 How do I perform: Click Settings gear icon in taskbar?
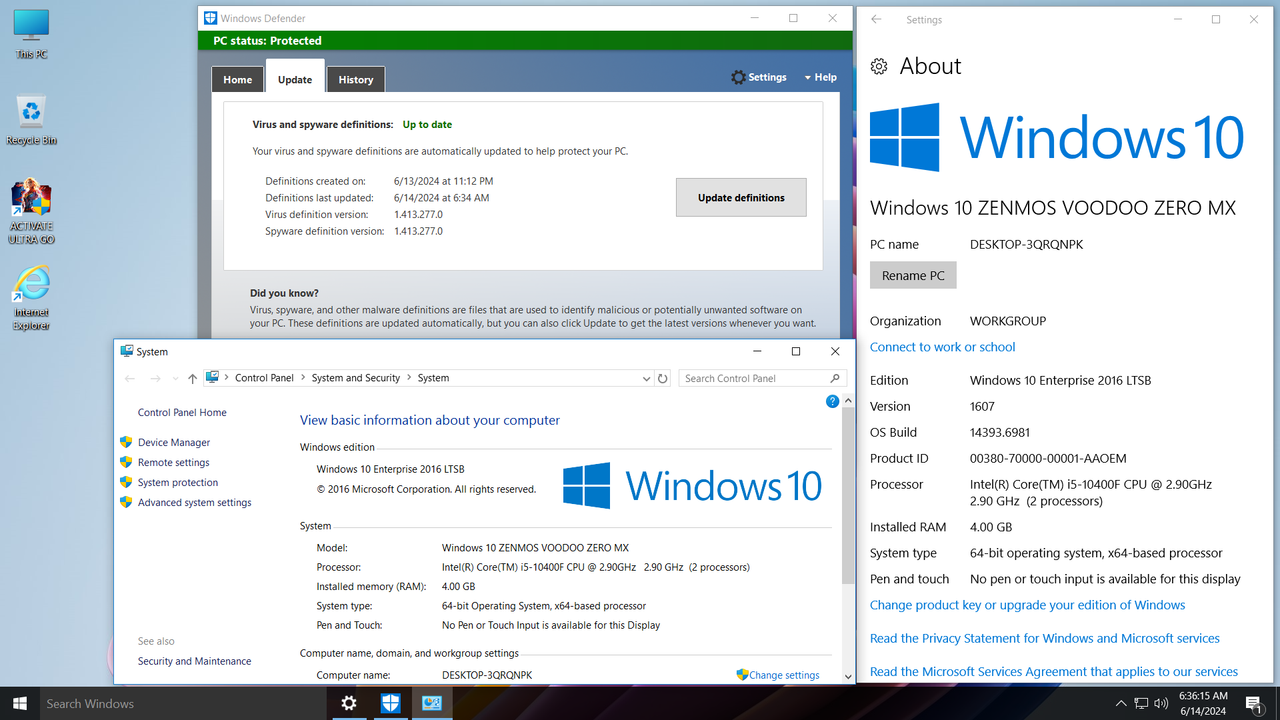tap(348, 703)
